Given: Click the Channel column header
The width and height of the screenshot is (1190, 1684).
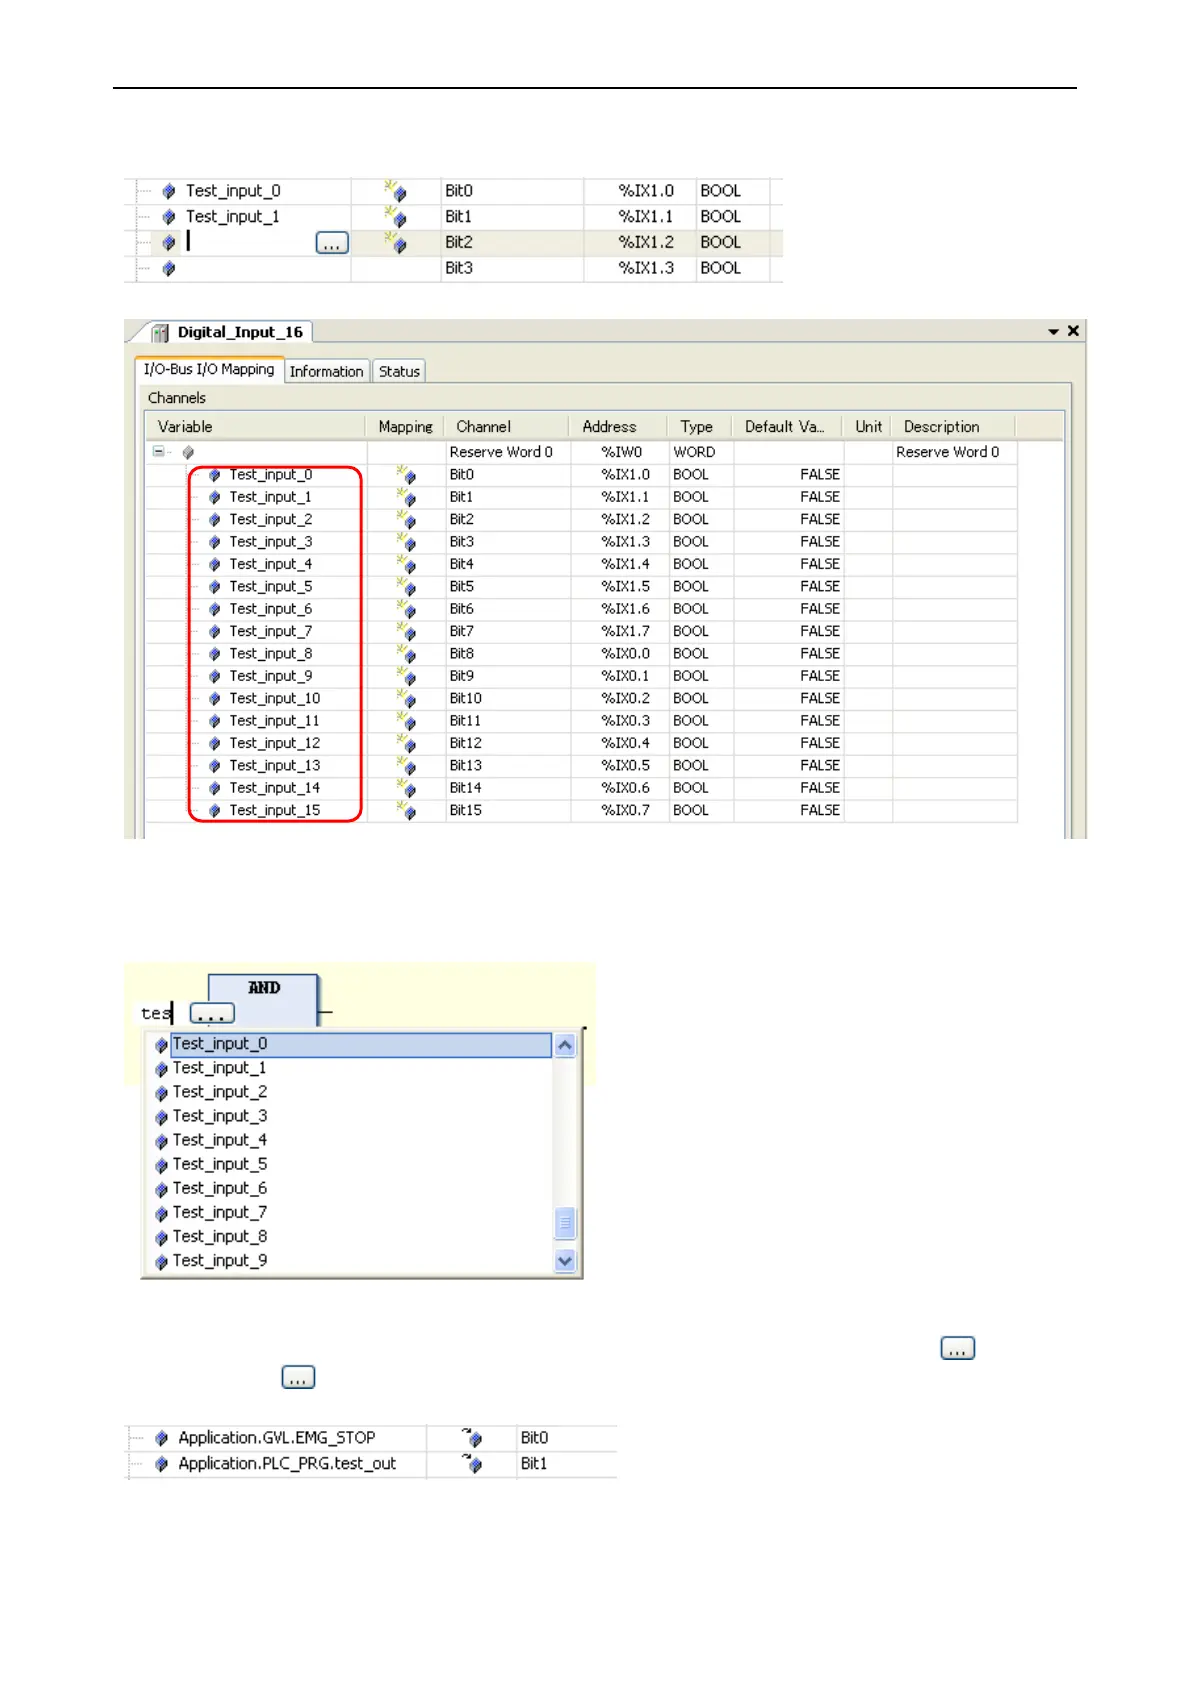Looking at the screenshot, I should [x=506, y=426].
